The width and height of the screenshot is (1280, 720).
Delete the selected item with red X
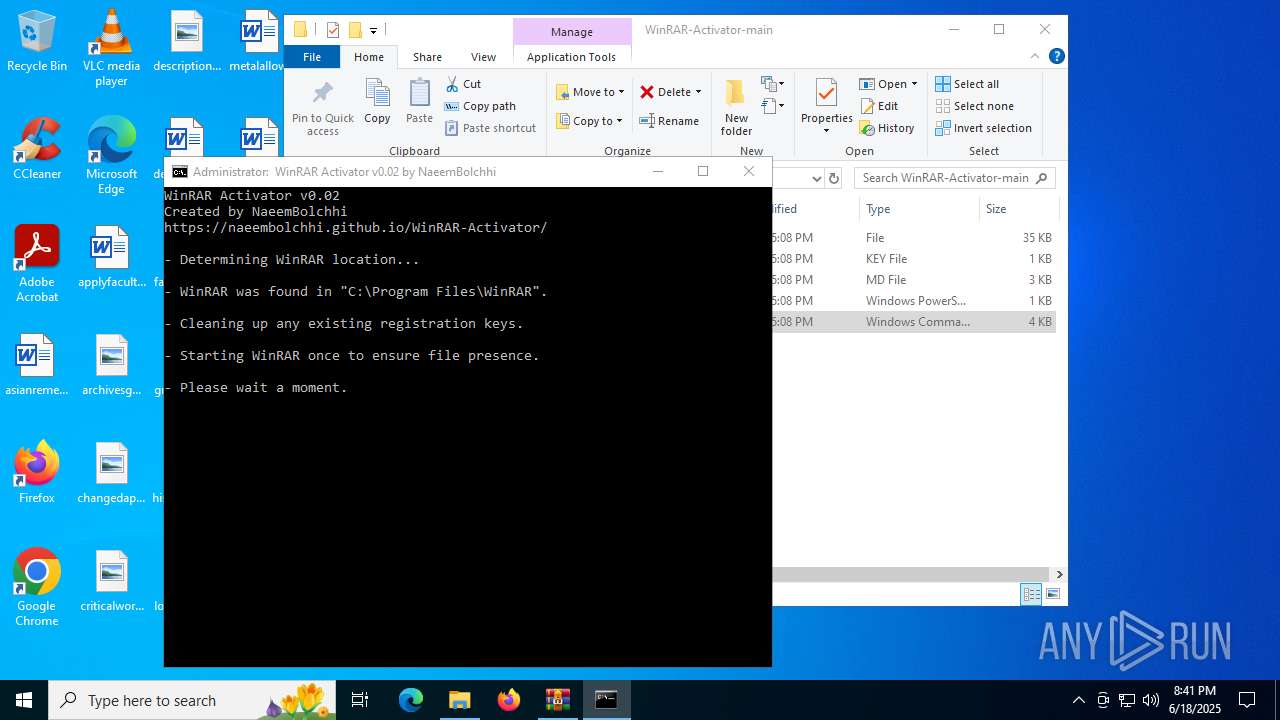[x=665, y=92]
